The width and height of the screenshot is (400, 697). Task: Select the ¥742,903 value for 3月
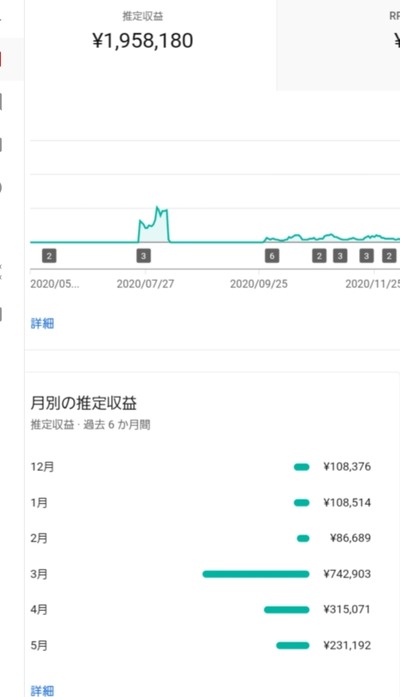pos(347,574)
